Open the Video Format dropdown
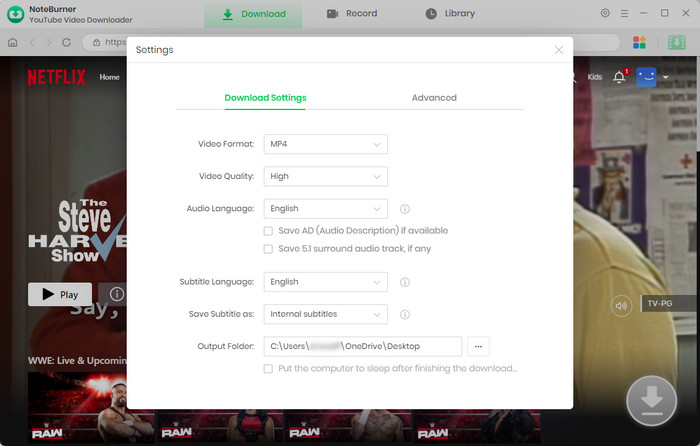The width and height of the screenshot is (700, 446). (325, 145)
